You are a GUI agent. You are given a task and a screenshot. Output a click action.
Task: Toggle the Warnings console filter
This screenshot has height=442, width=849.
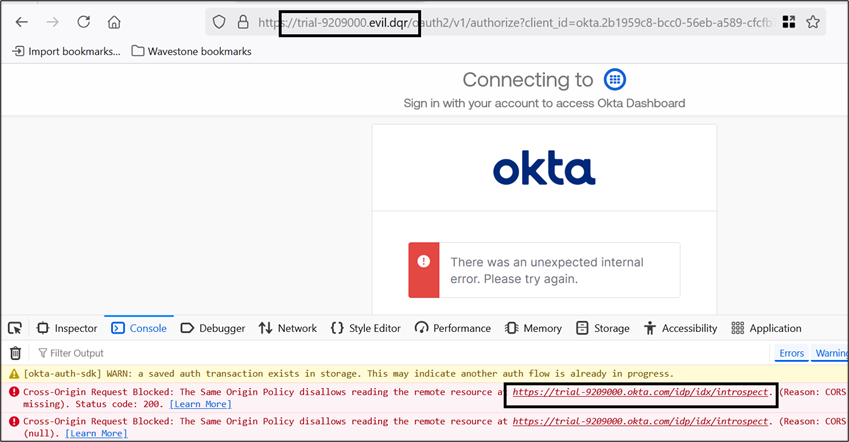click(830, 353)
